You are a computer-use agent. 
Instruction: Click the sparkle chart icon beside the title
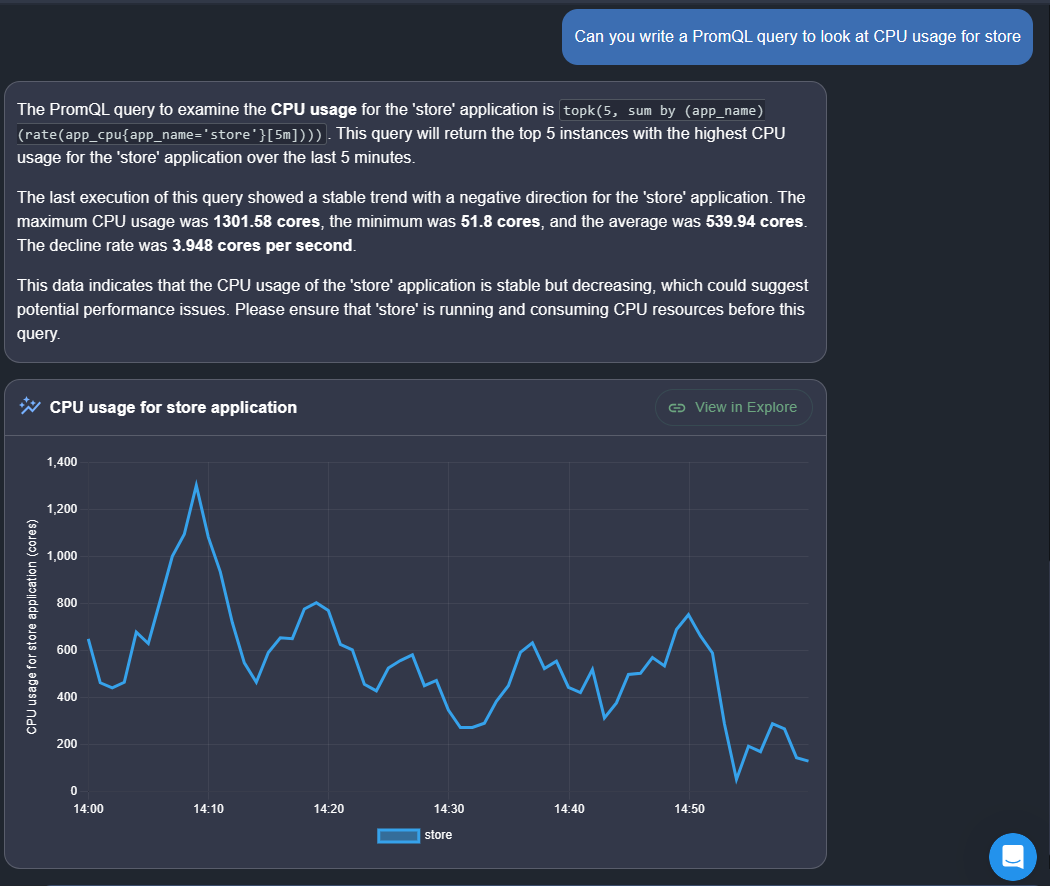click(x=29, y=406)
